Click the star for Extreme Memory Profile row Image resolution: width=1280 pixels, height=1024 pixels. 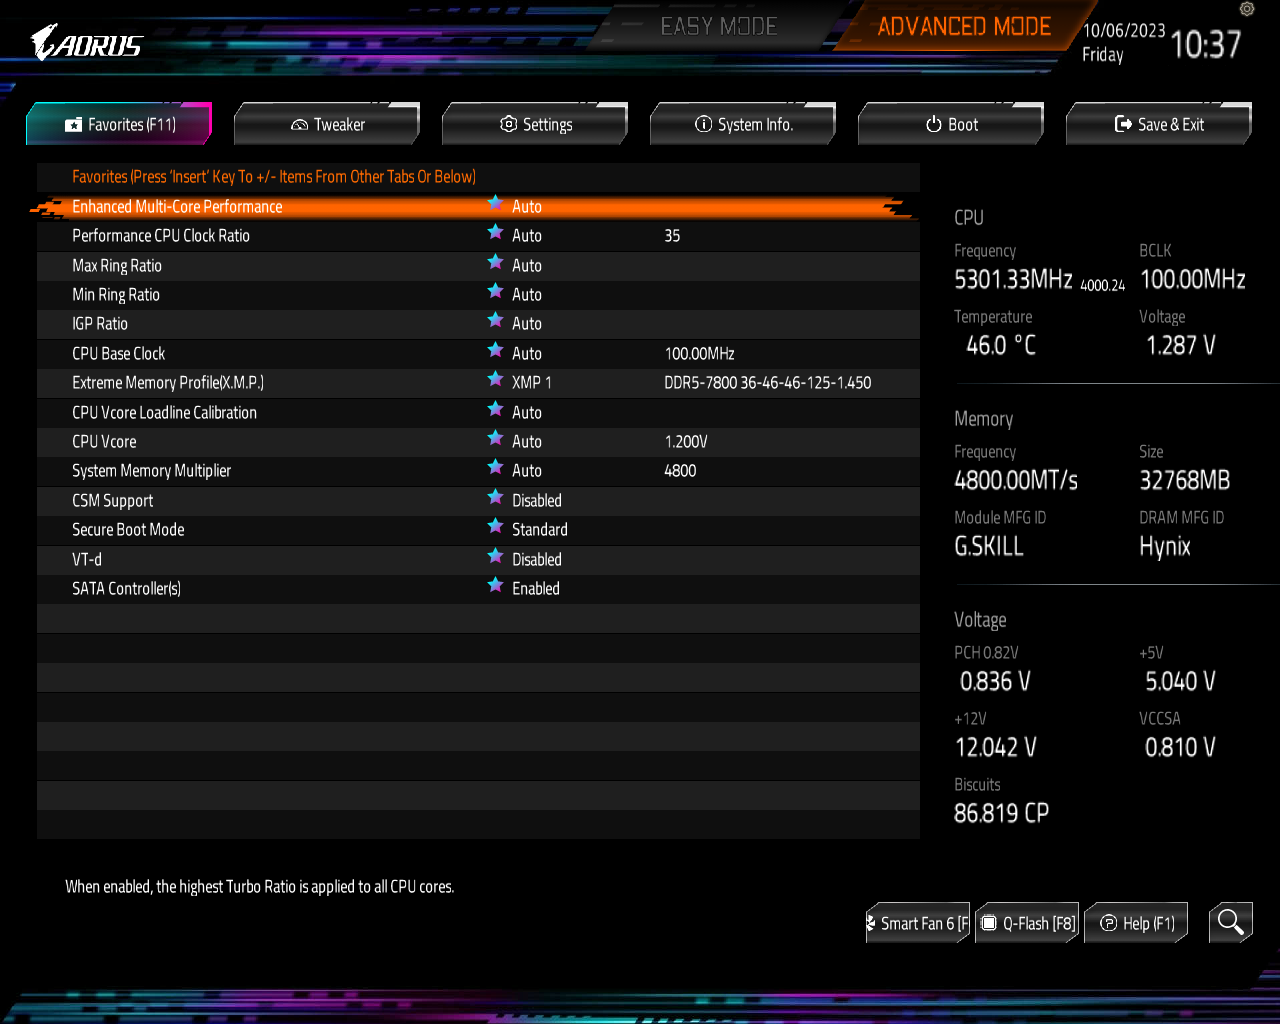[x=495, y=379]
